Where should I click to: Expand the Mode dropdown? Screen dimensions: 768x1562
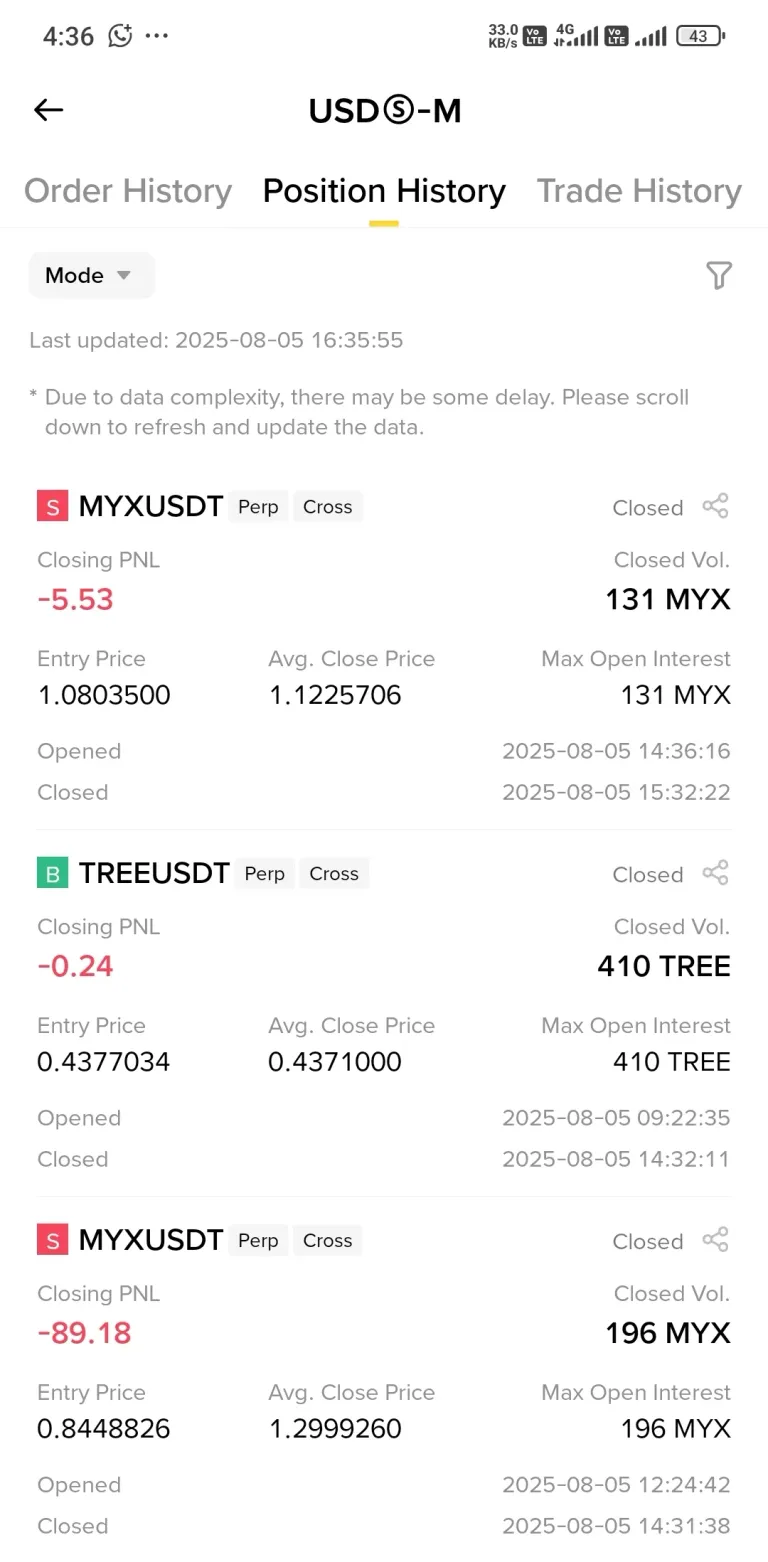click(91, 275)
